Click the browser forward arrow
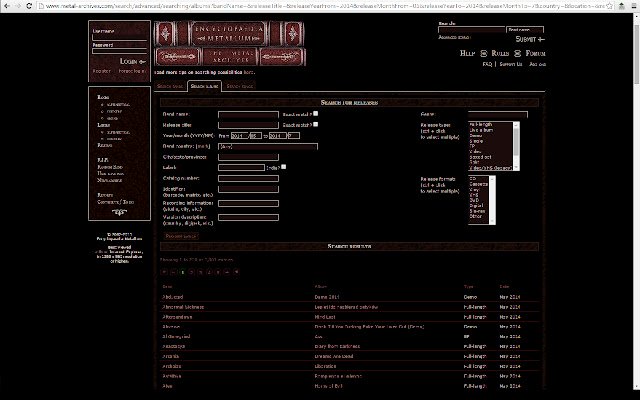 (x=18, y=6)
